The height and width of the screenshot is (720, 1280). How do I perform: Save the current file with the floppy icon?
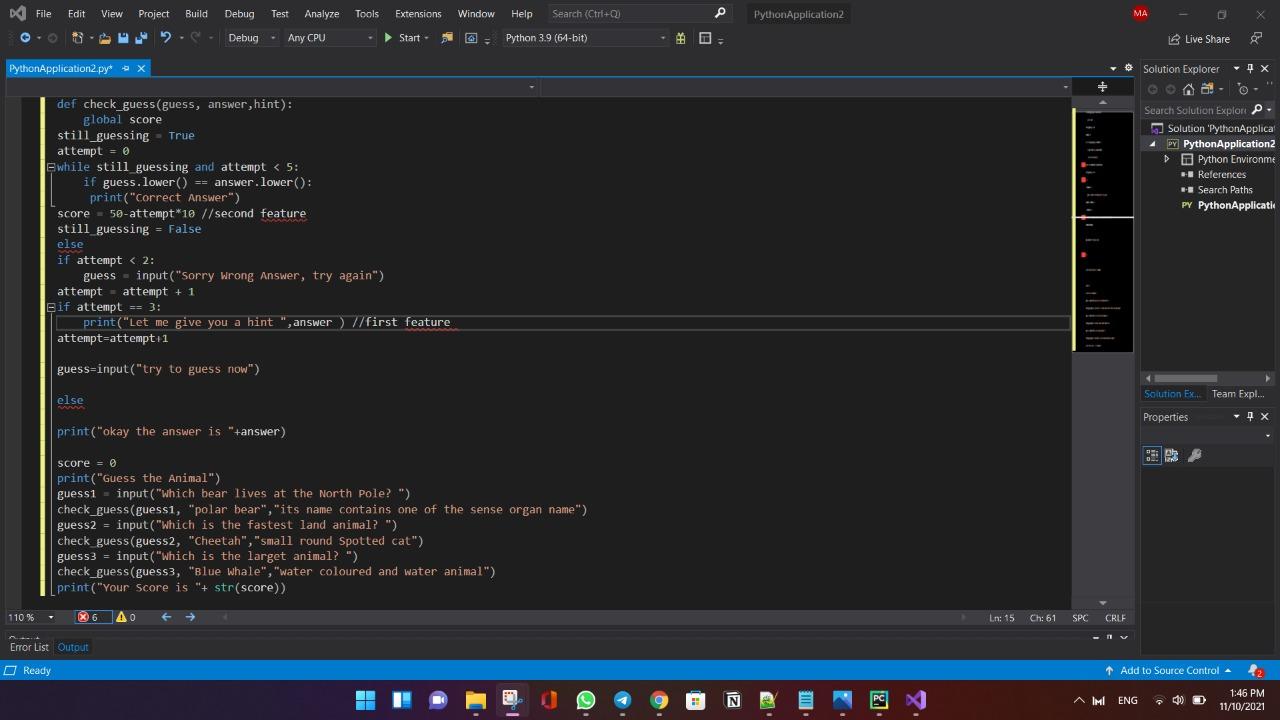pos(123,38)
